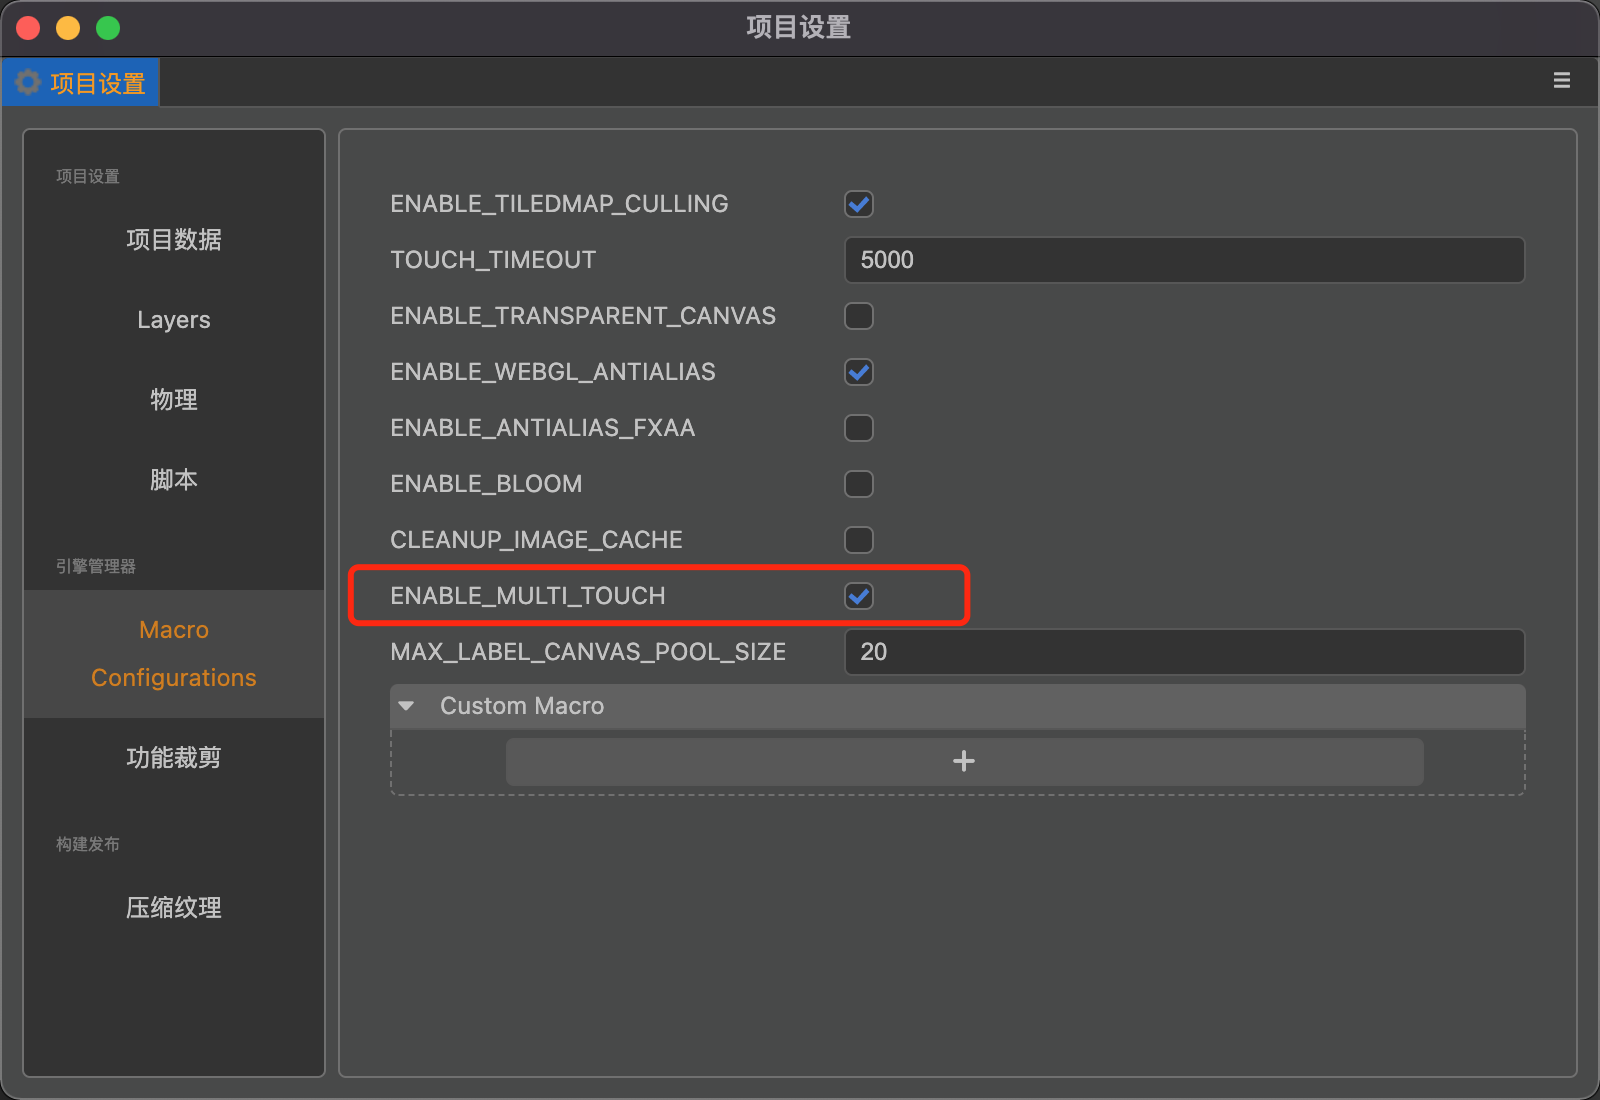The height and width of the screenshot is (1100, 1600).
Task: Open the panel hamburger menu icon
Action: (1561, 81)
